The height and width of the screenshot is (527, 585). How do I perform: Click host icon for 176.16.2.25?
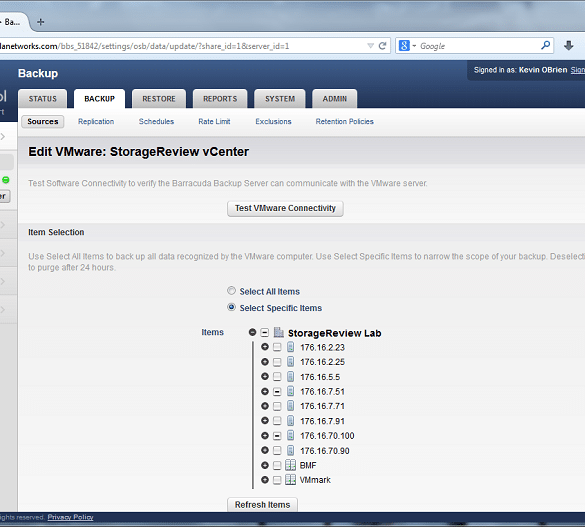coord(291,362)
